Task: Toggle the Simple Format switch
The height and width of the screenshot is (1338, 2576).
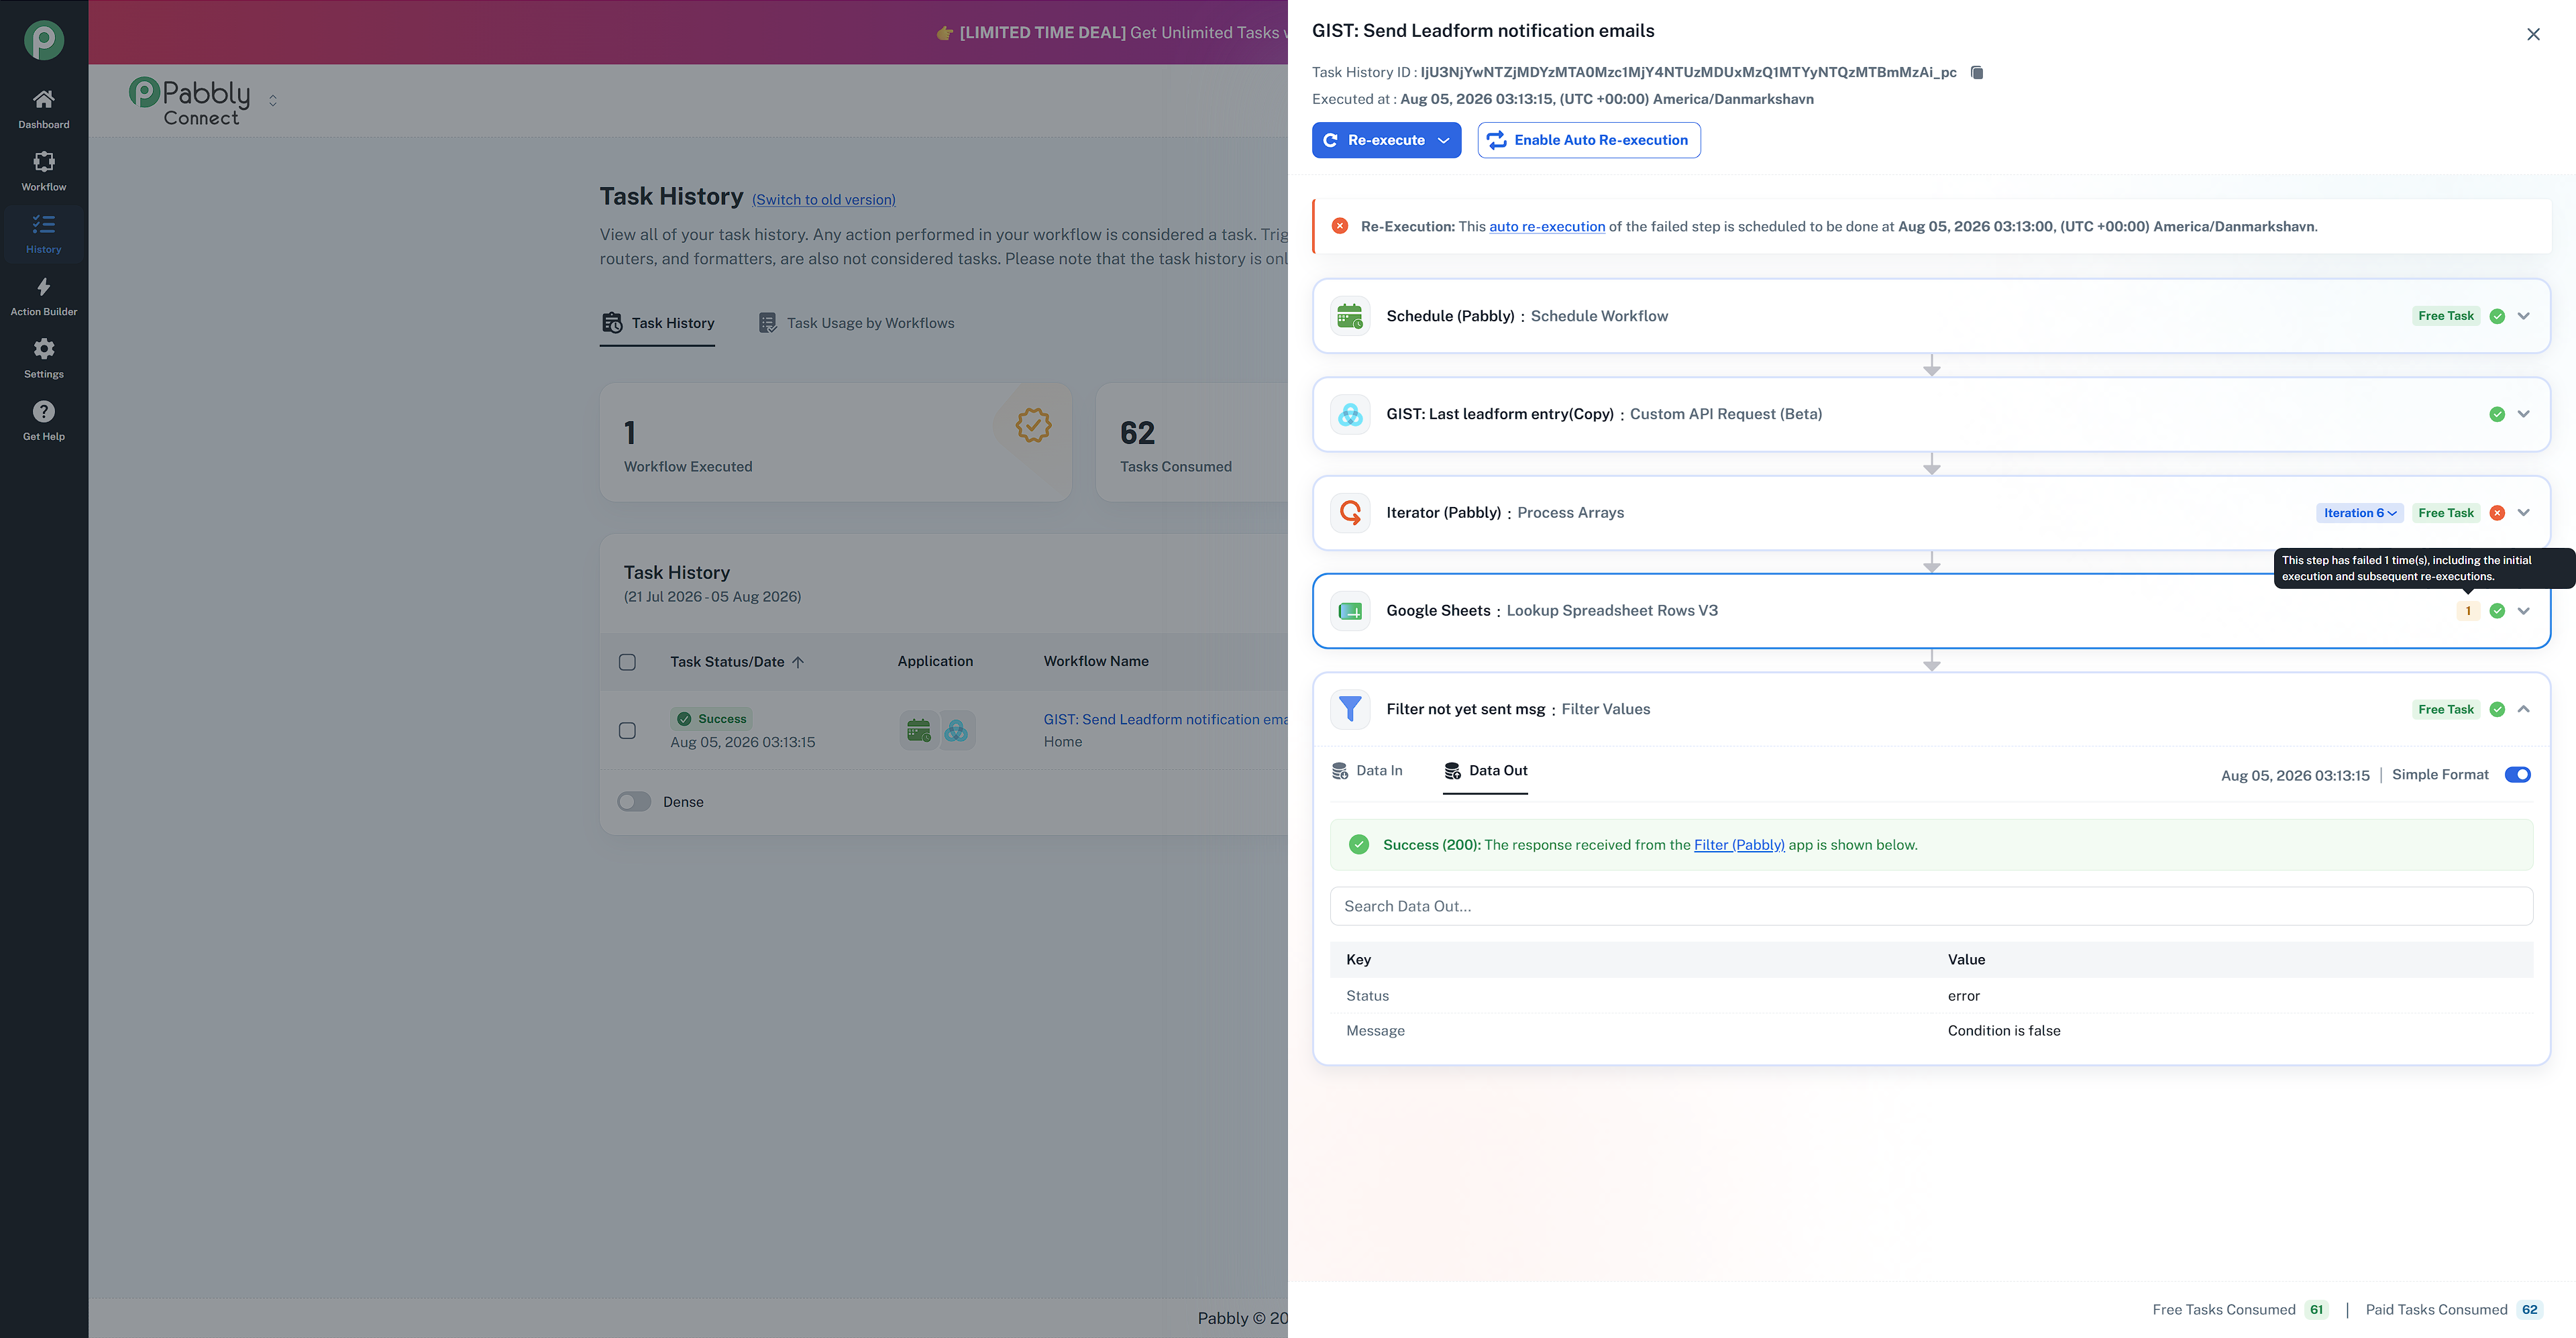Action: (x=2518, y=775)
